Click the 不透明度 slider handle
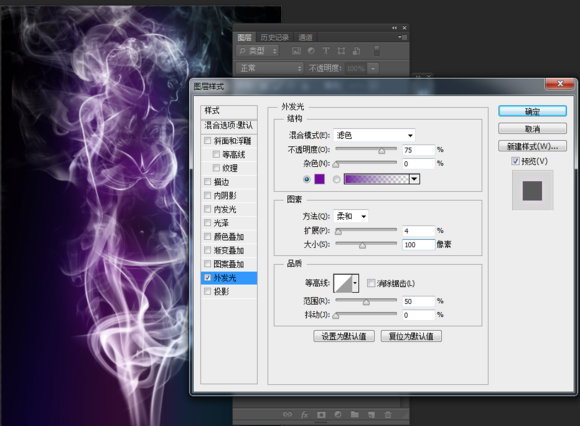The width and height of the screenshot is (580, 426). tap(382, 151)
